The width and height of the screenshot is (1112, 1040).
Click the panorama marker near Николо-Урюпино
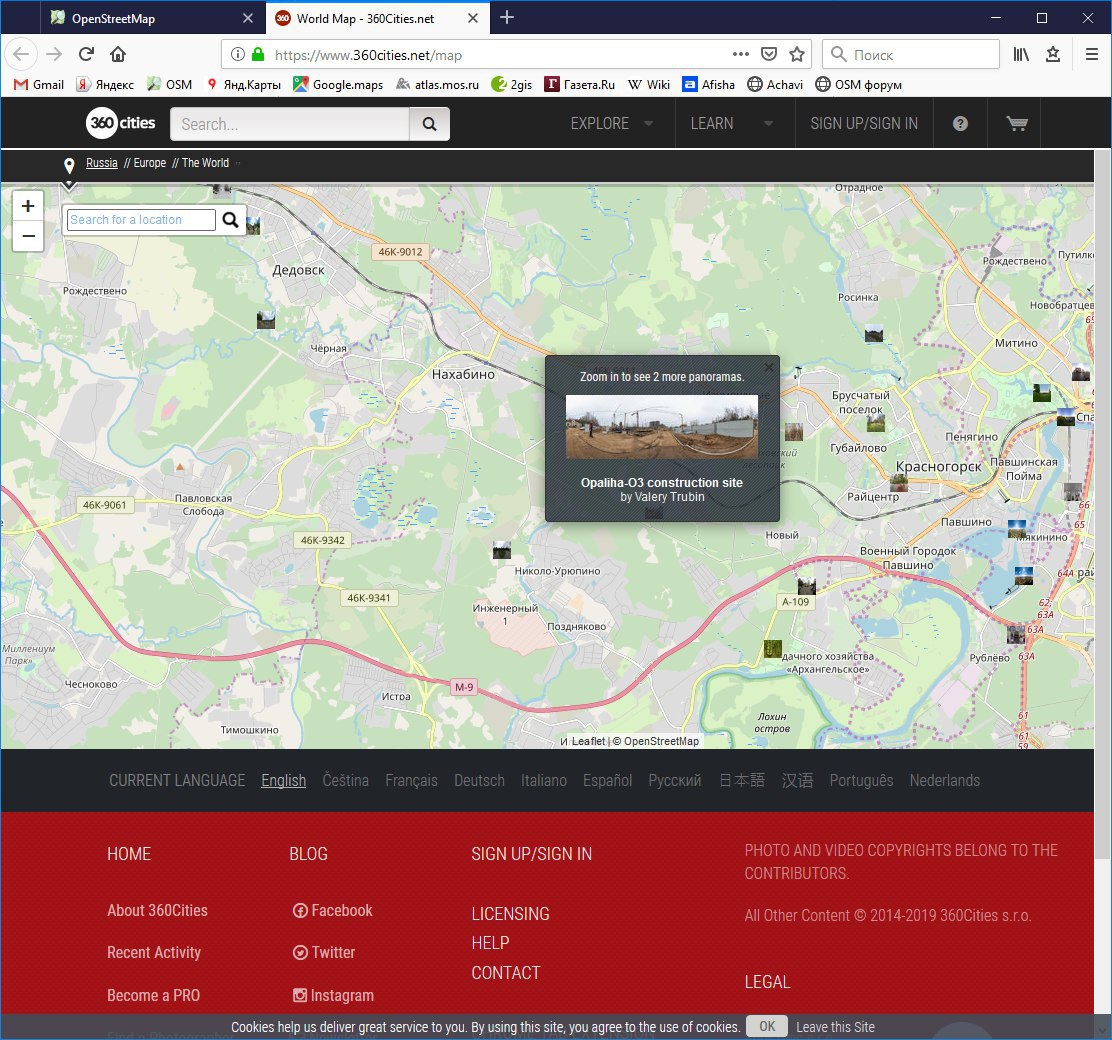[501, 550]
